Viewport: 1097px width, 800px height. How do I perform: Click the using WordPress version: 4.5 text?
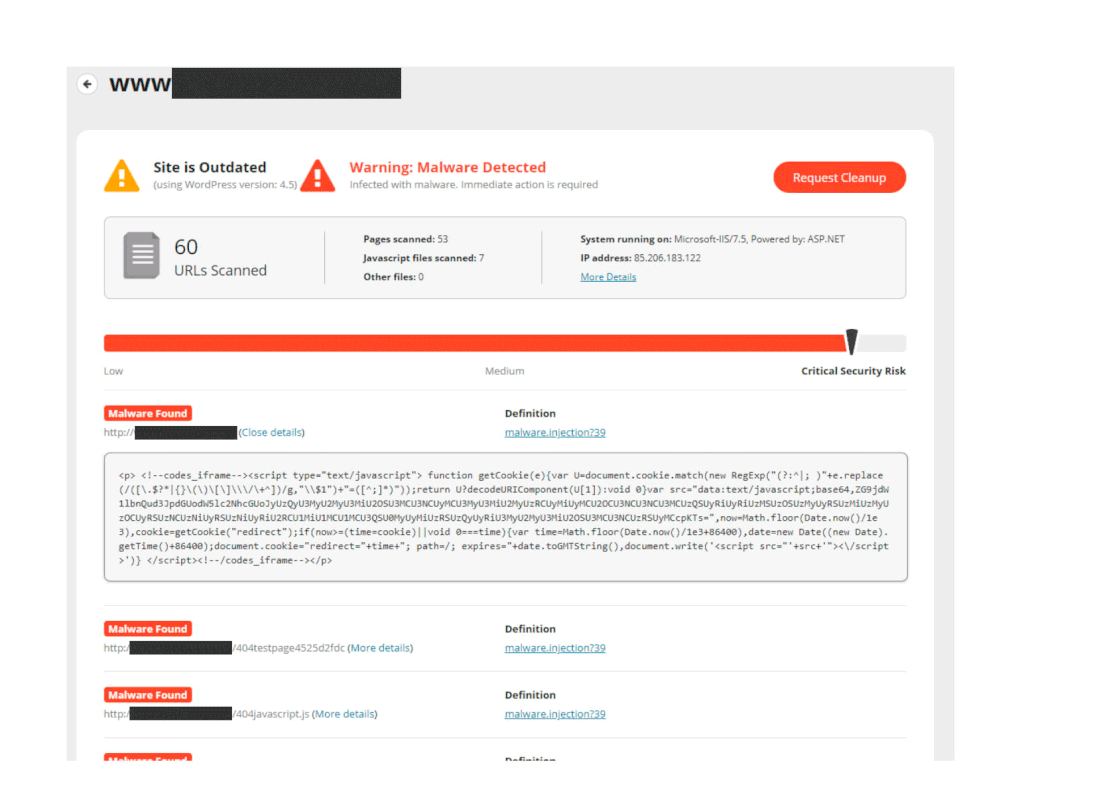[225, 185]
